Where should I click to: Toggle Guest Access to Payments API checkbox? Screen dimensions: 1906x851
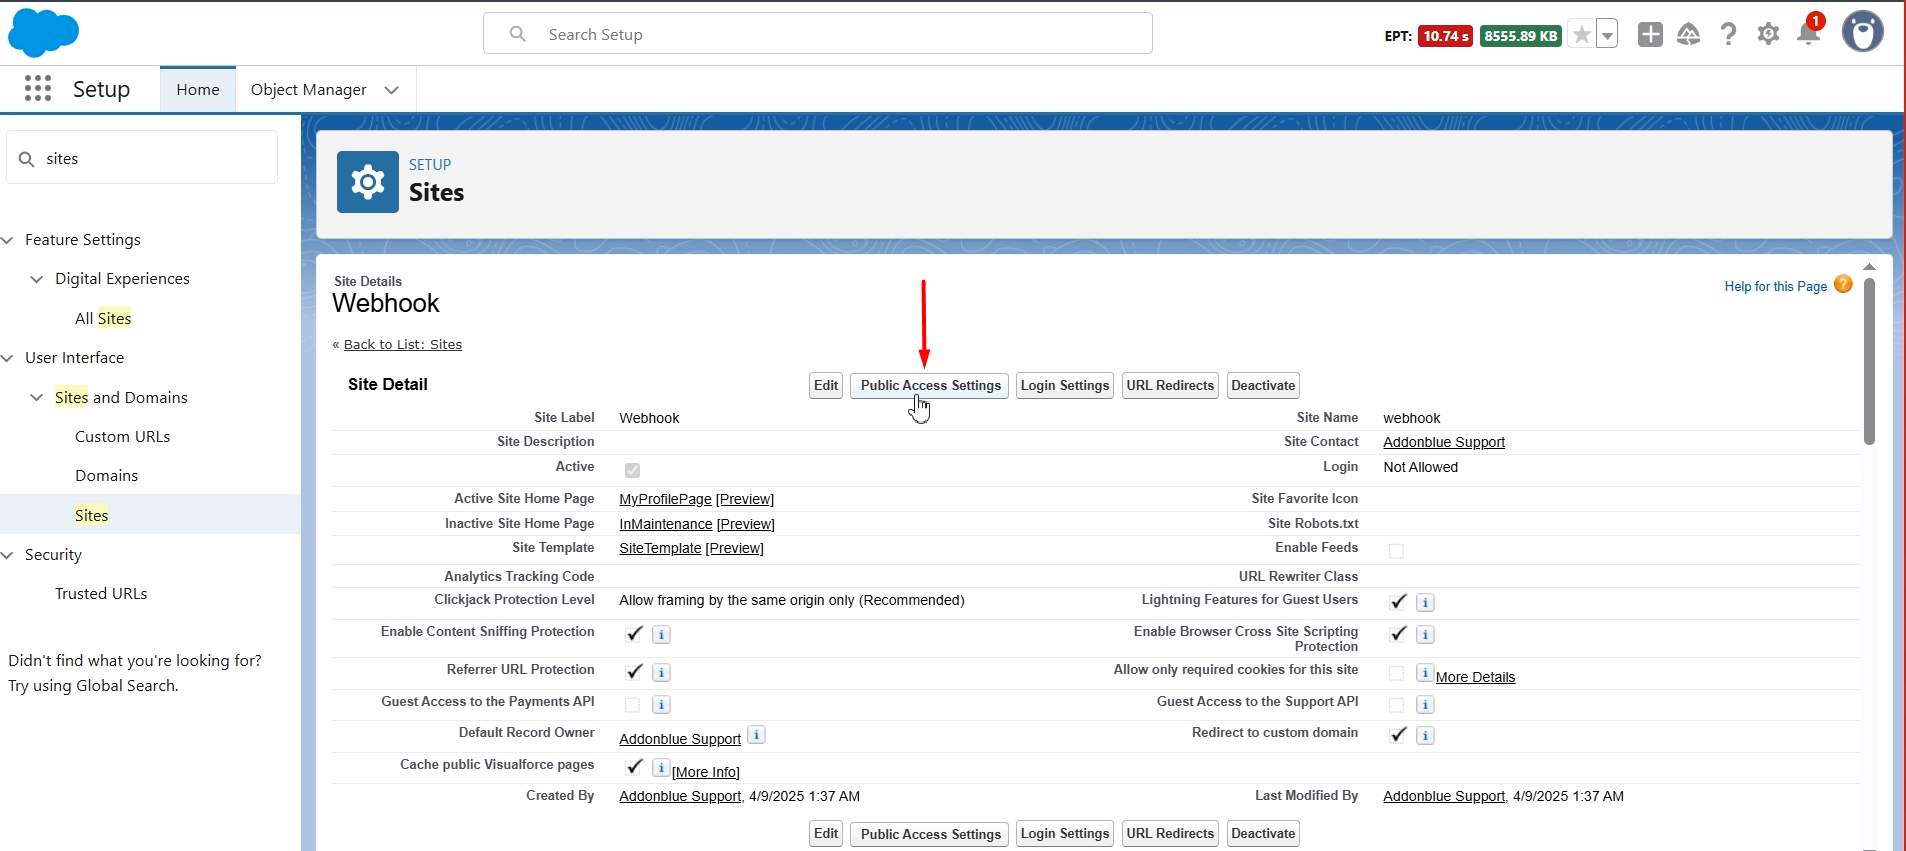pyautogui.click(x=632, y=705)
